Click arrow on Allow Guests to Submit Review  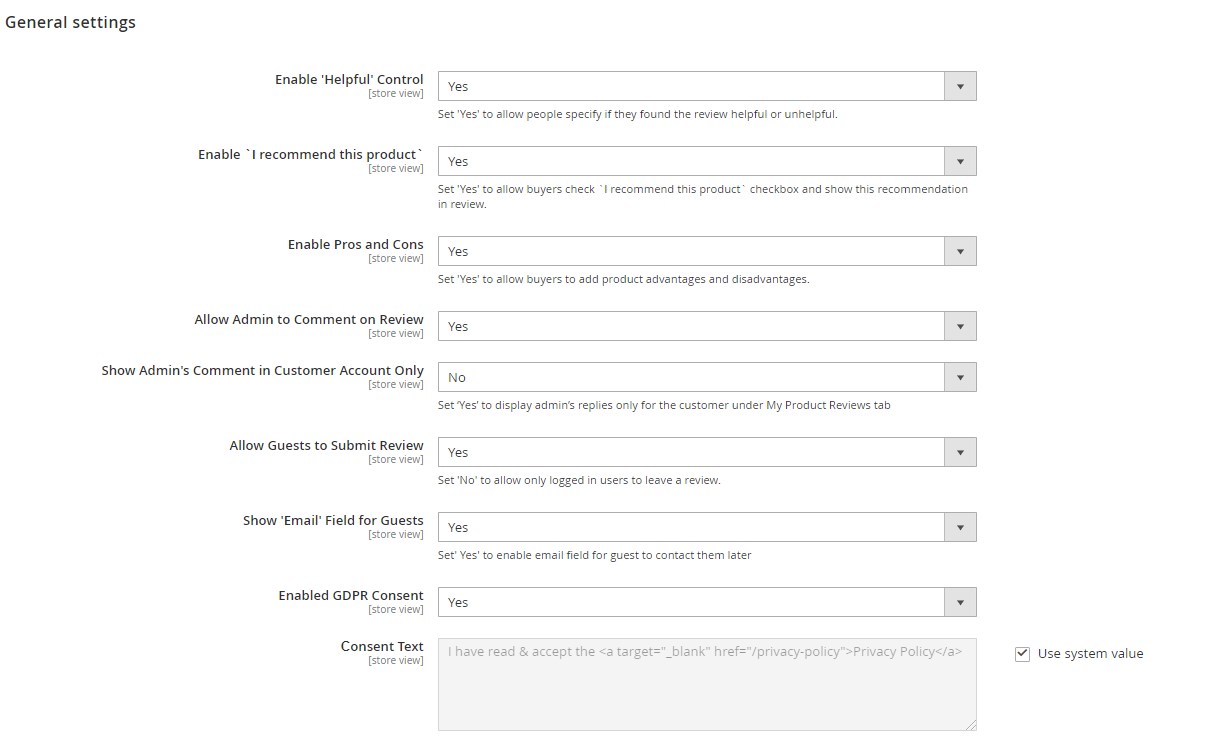(960, 453)
